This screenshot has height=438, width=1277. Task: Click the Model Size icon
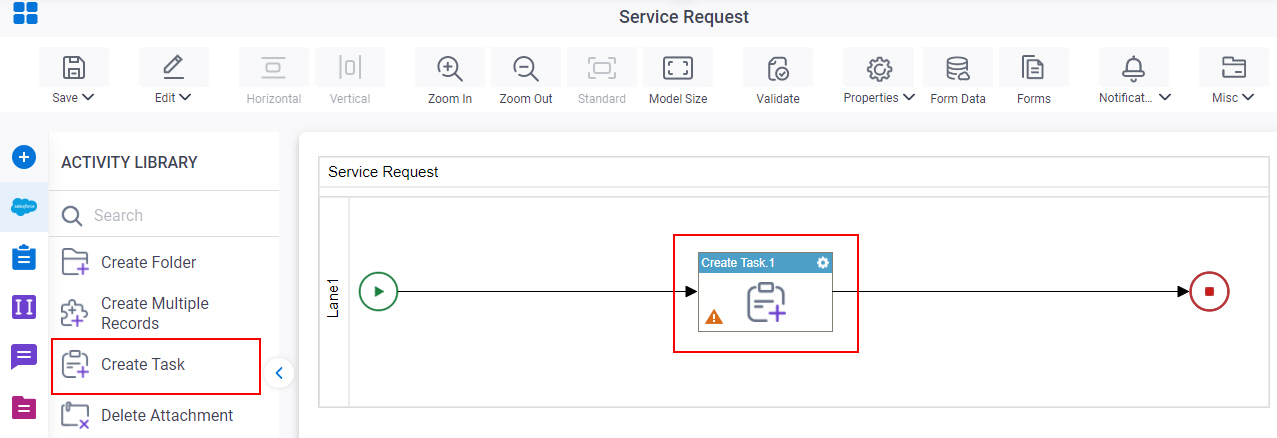tap(678, 68)
